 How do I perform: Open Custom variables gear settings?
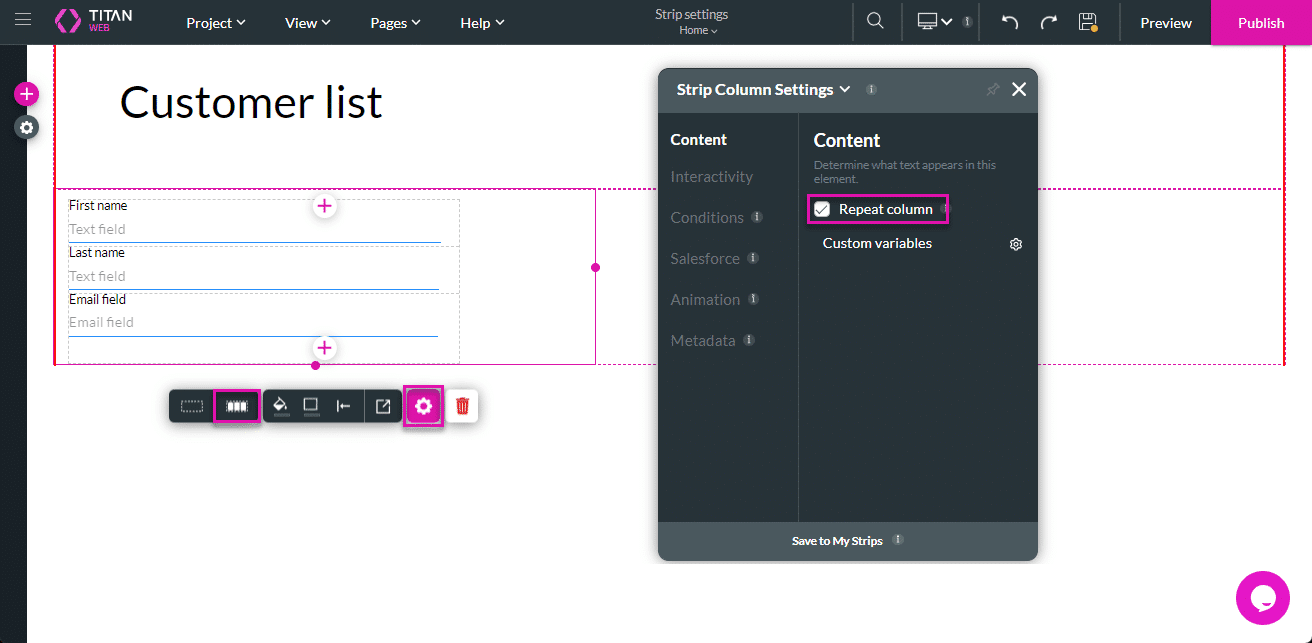click(x=1016, y=244)
